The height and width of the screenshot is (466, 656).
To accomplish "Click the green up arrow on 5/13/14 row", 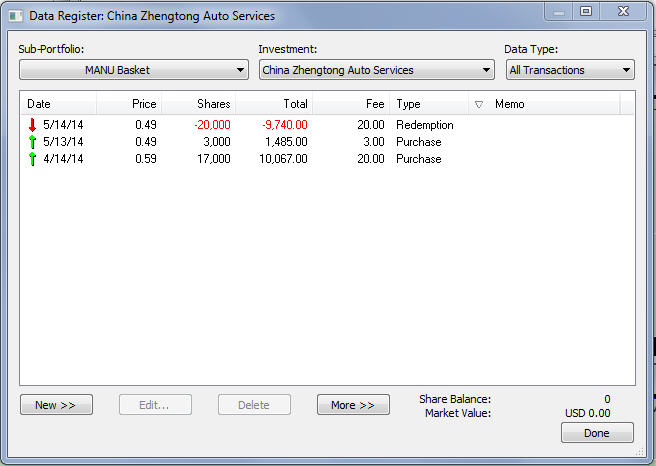I will click(x=32, y=142).
